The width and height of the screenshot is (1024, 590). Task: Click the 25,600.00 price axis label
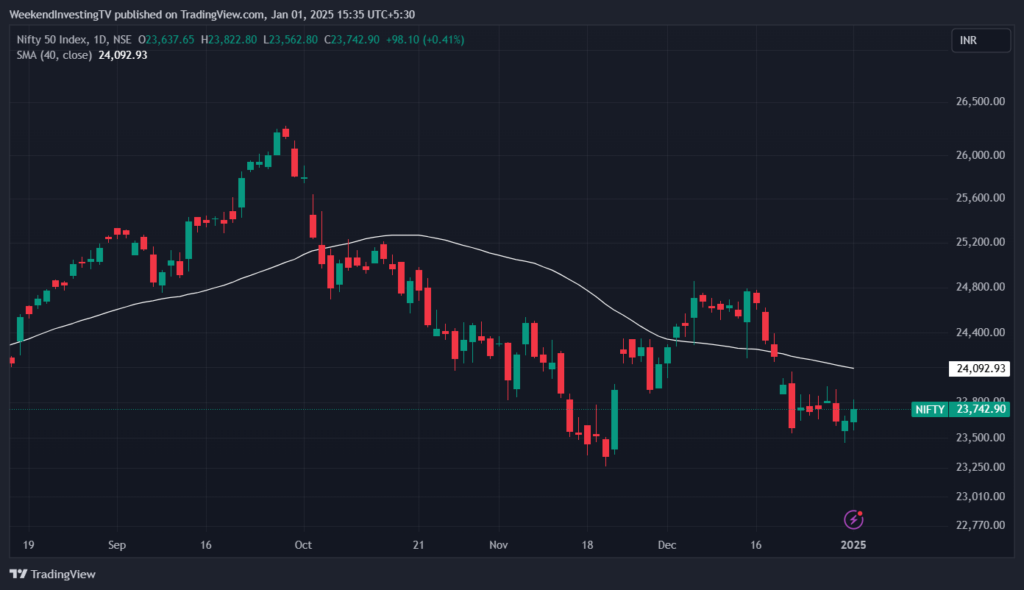[x=980, y=197]
